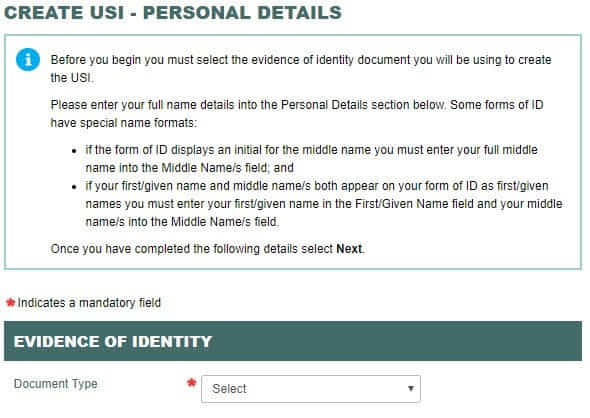
Task: Click the bold Next word in instructions
Action: coord(349,249)
